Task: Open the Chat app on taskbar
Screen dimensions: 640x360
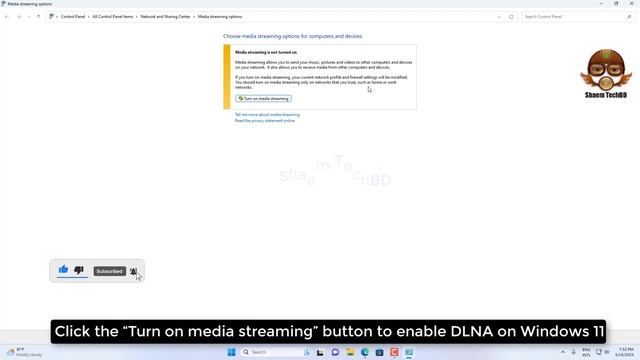Action: [335, 352]
